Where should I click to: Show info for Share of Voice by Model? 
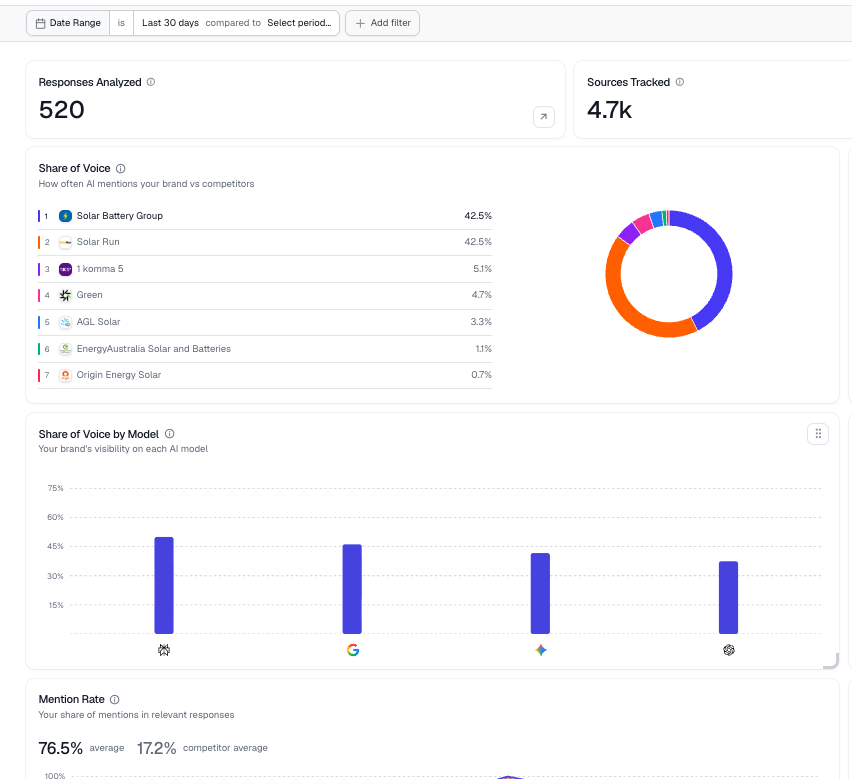(x=170, y=434)
